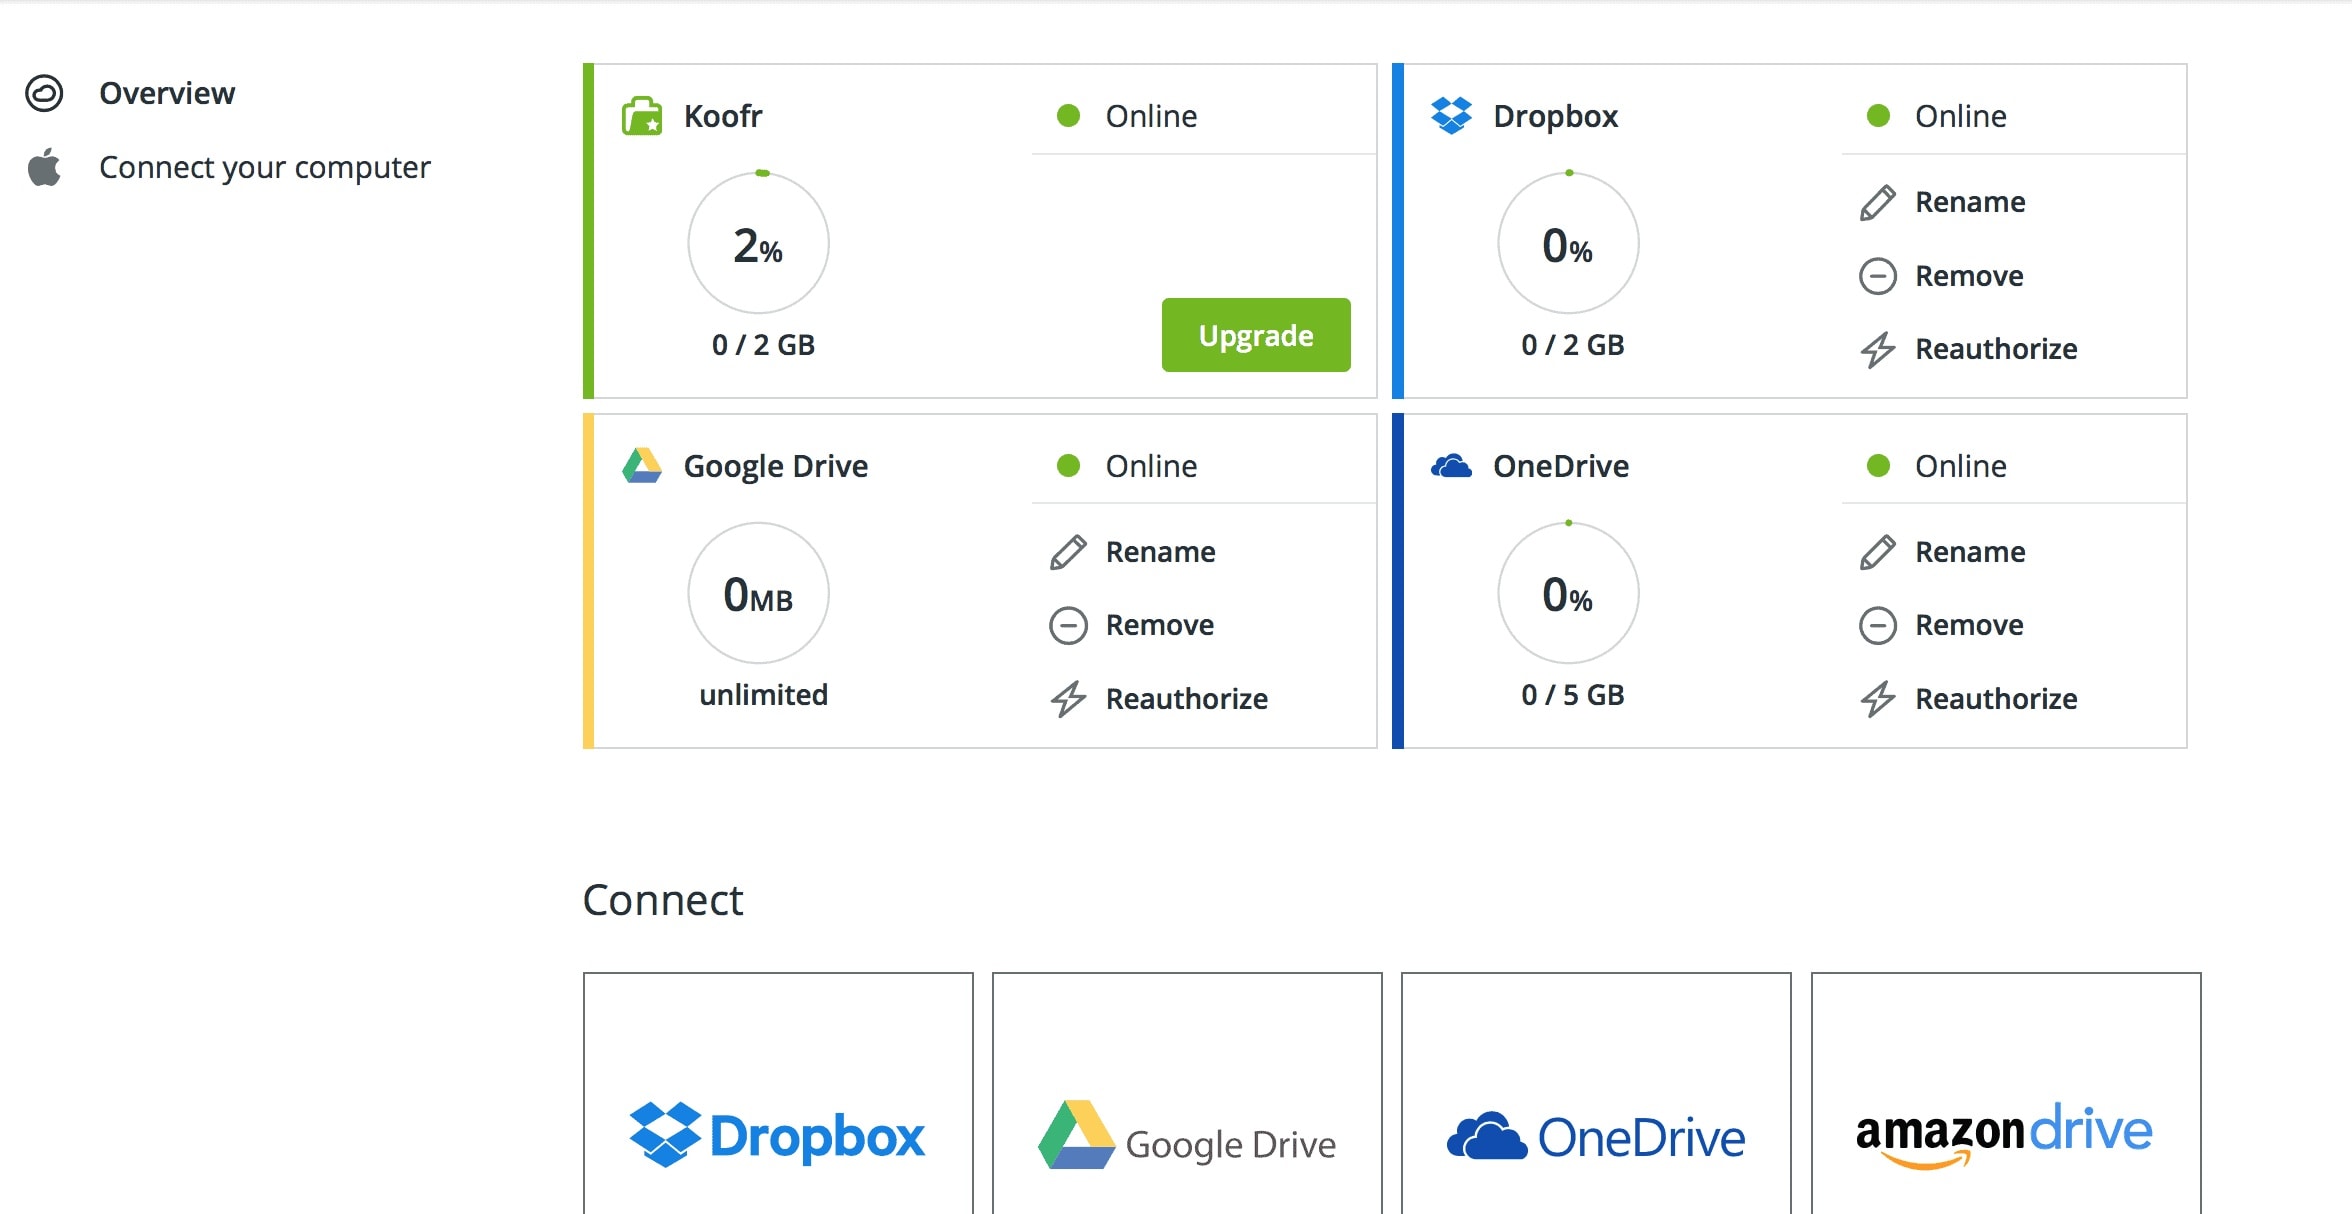Click the pencil icon on Dropbox card
This screenshot has height=1214, width=2352.
(x=1877, y=203)
